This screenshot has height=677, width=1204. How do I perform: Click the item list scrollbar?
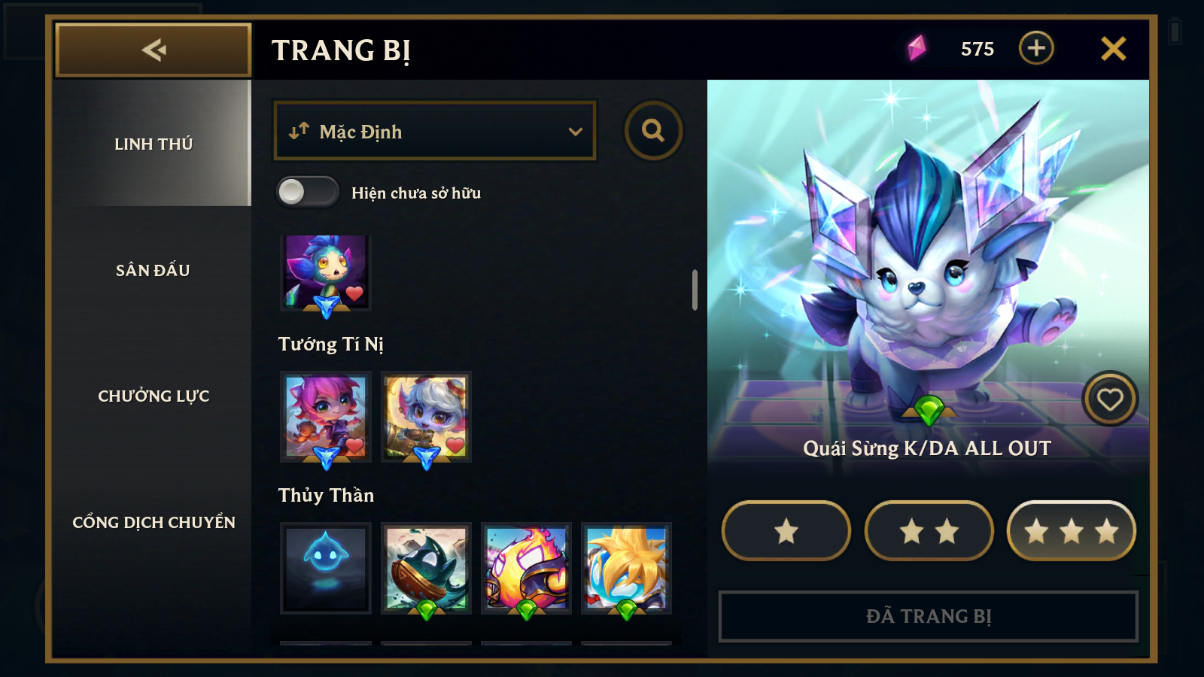695,290
